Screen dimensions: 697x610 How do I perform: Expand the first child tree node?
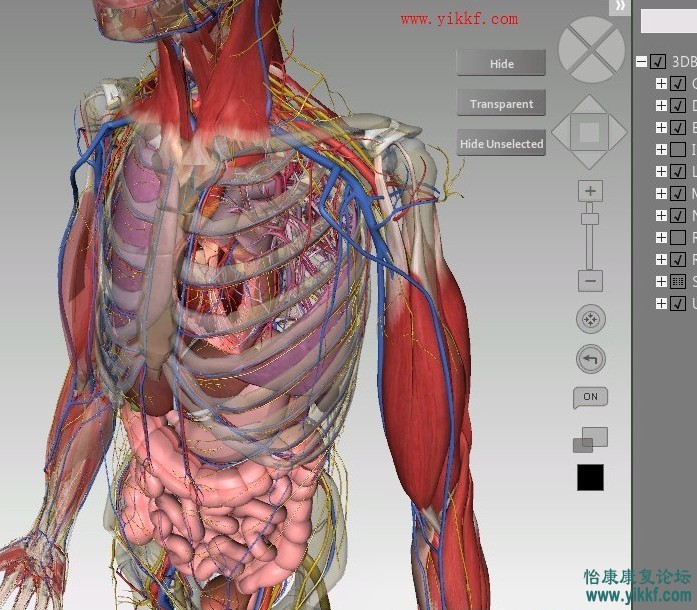[661, 84]
